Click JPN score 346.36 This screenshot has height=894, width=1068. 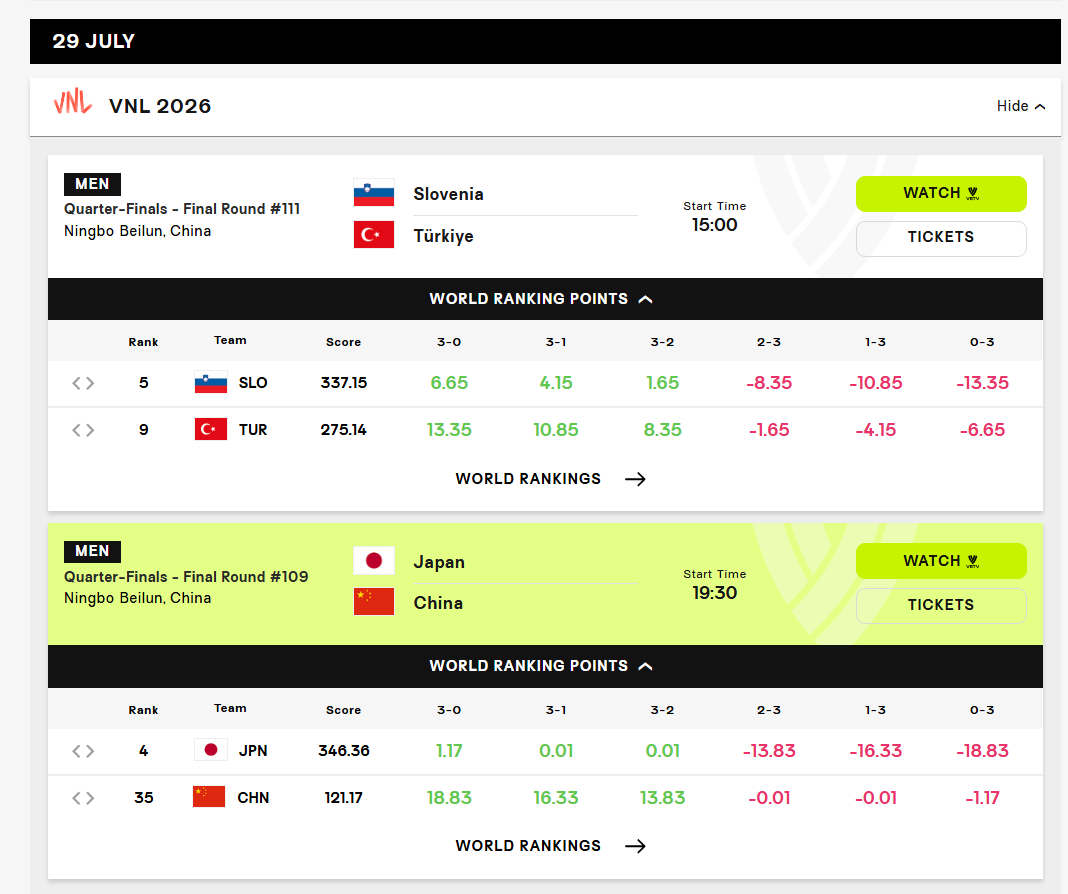tap(344, 750)
